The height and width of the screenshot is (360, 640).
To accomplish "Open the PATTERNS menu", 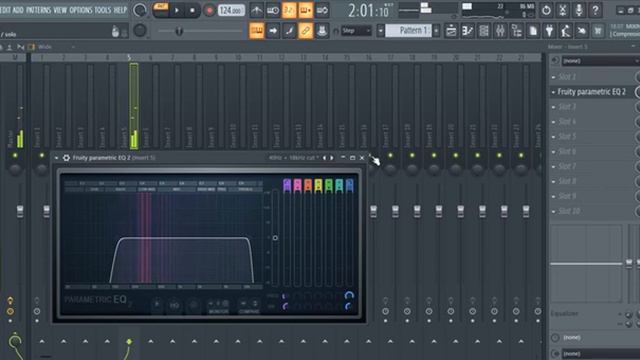I will point(38,10).
